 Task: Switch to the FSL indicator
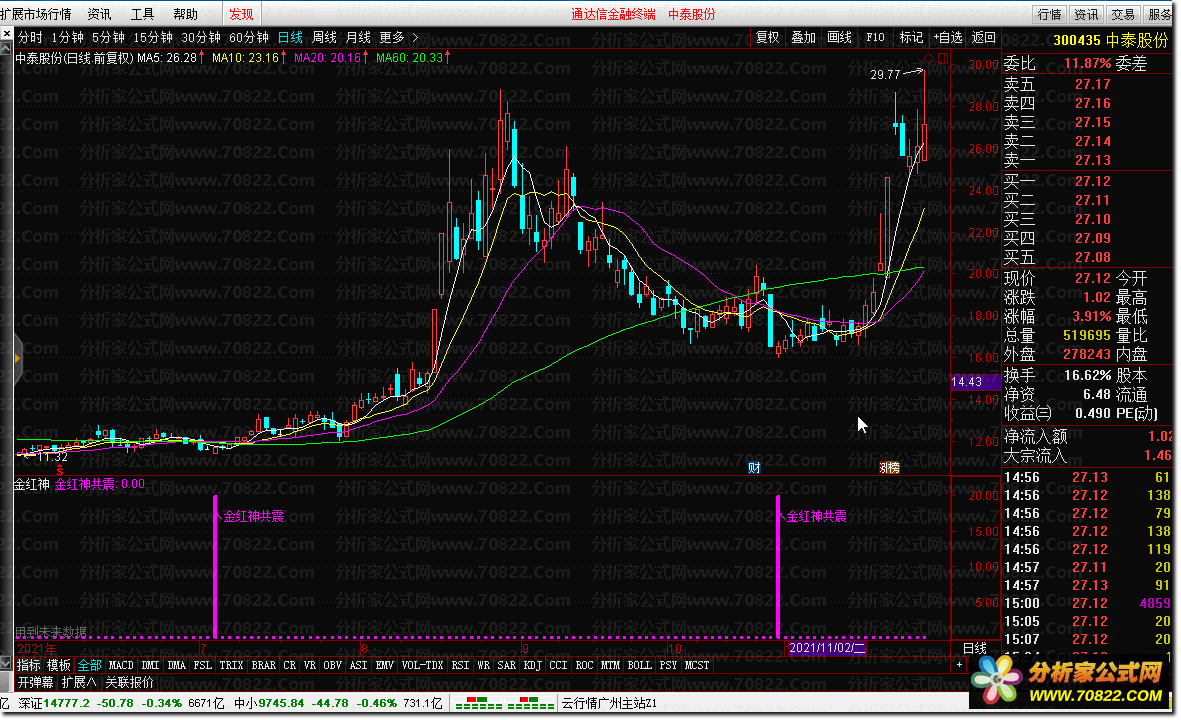pos(202,665)
